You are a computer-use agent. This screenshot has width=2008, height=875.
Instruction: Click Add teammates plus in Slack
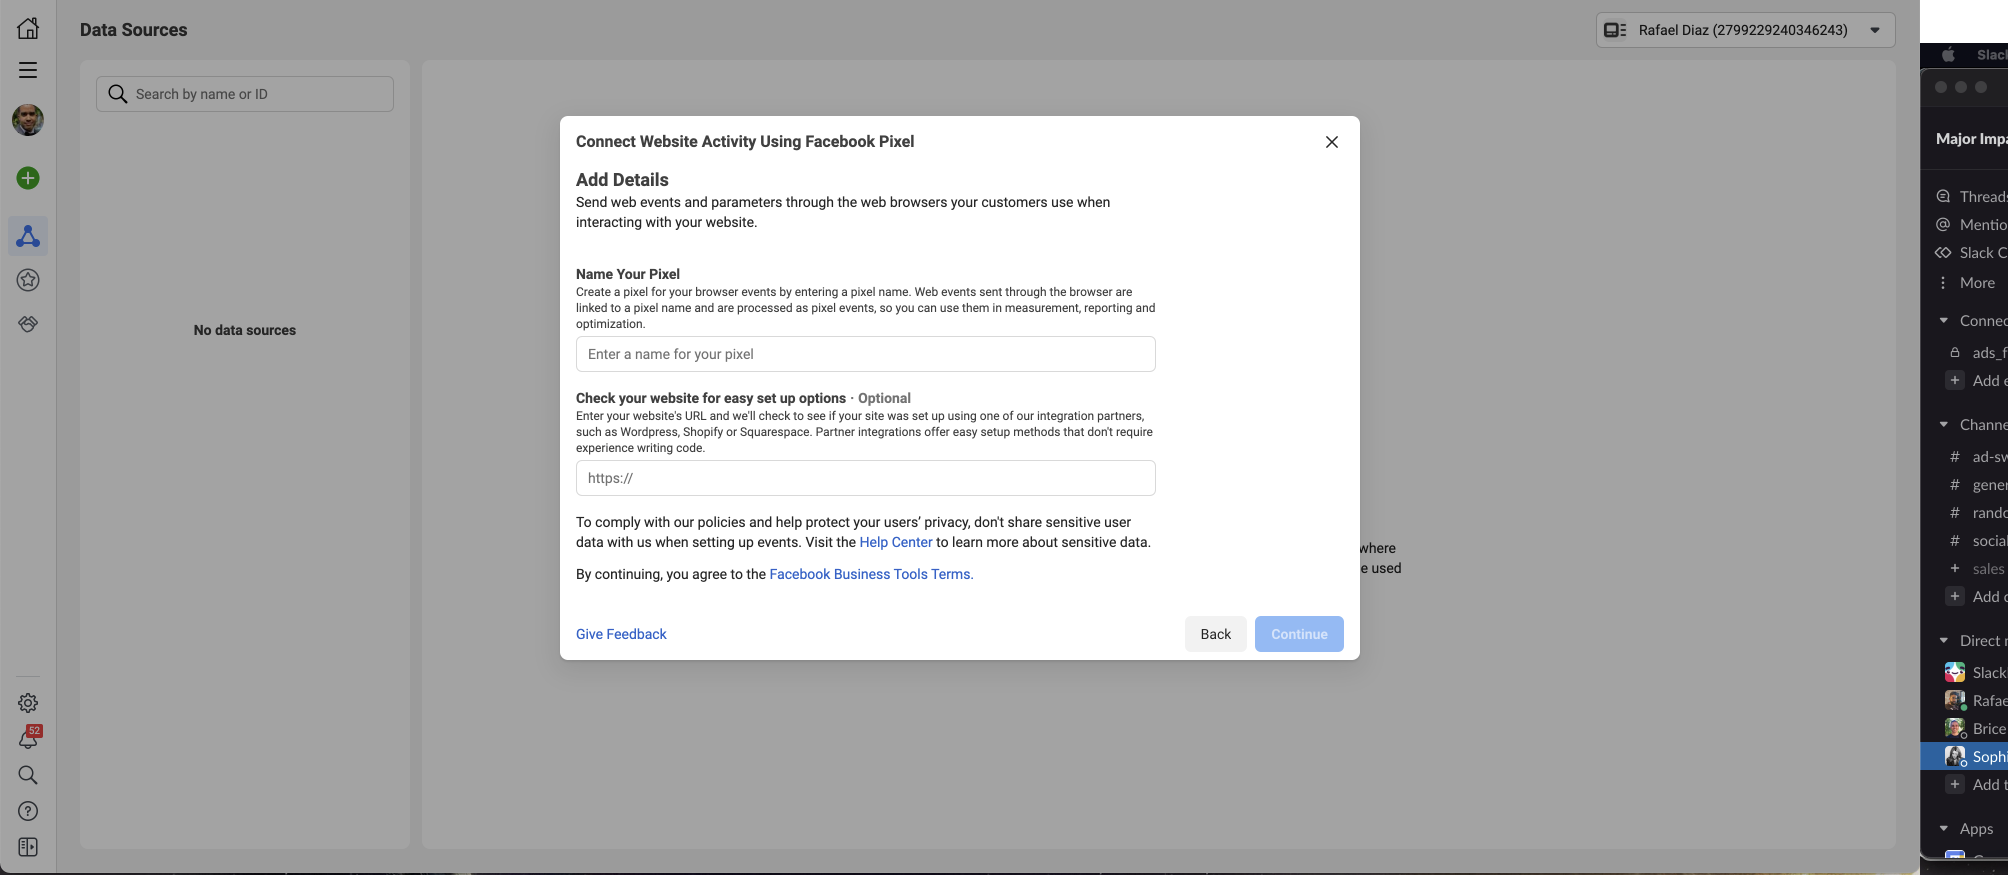pyautogui.click(x=1955, y=784)
